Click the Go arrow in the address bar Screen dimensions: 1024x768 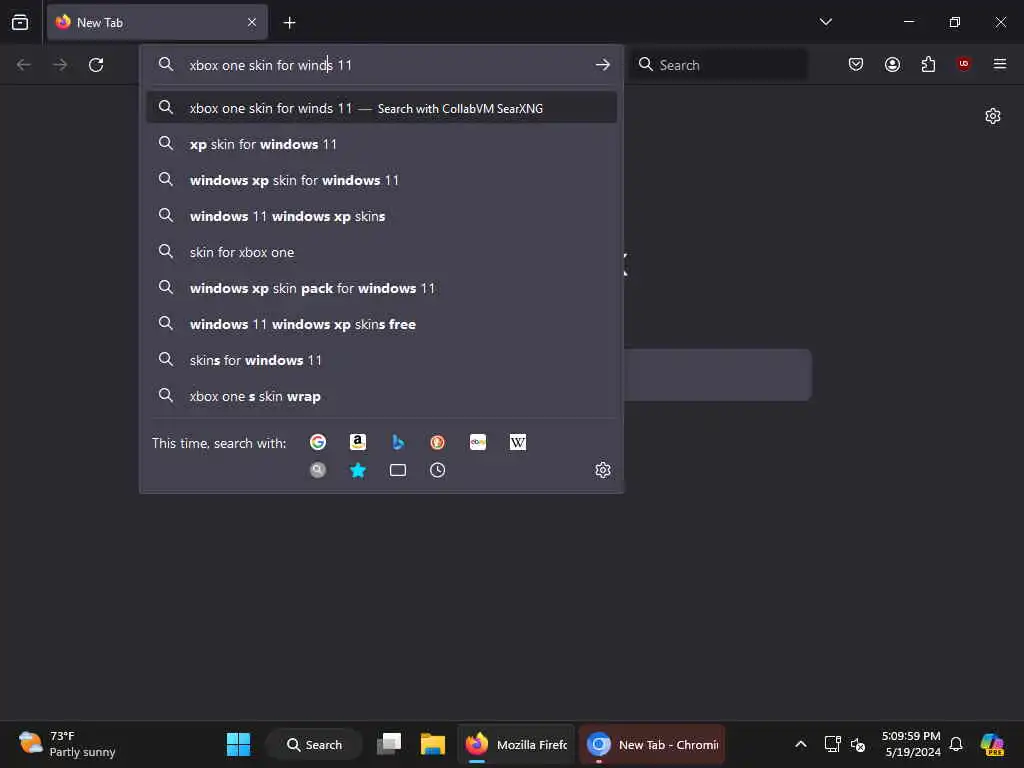[x=603, y=65]
